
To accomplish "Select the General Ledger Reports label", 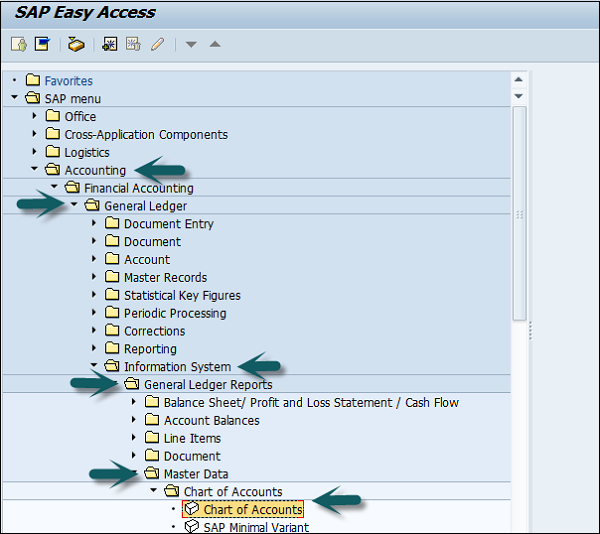I will tap(208, 384).
